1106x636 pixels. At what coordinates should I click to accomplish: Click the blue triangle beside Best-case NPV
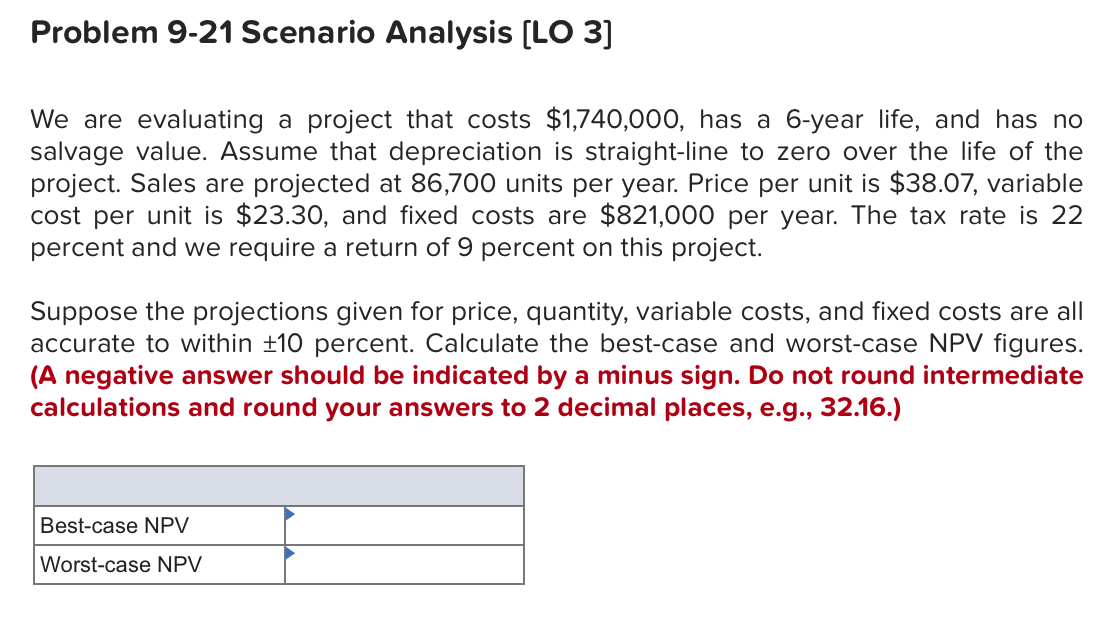click(291, 515)
